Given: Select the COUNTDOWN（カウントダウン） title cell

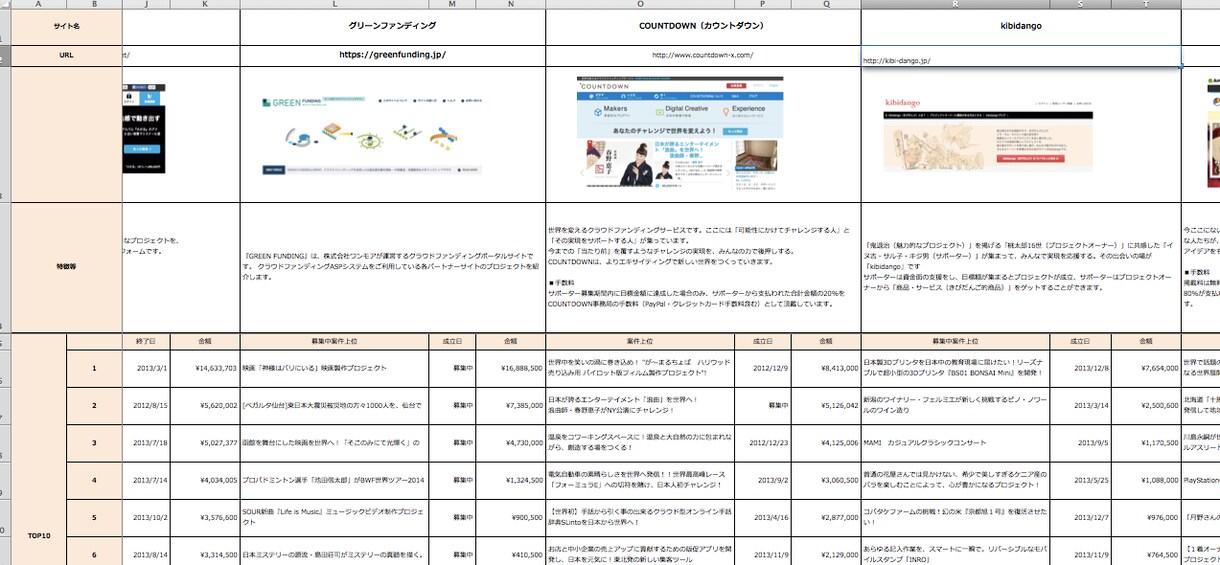Looking at the screenshot, I should pyautogui.click(x=703, y=27).
